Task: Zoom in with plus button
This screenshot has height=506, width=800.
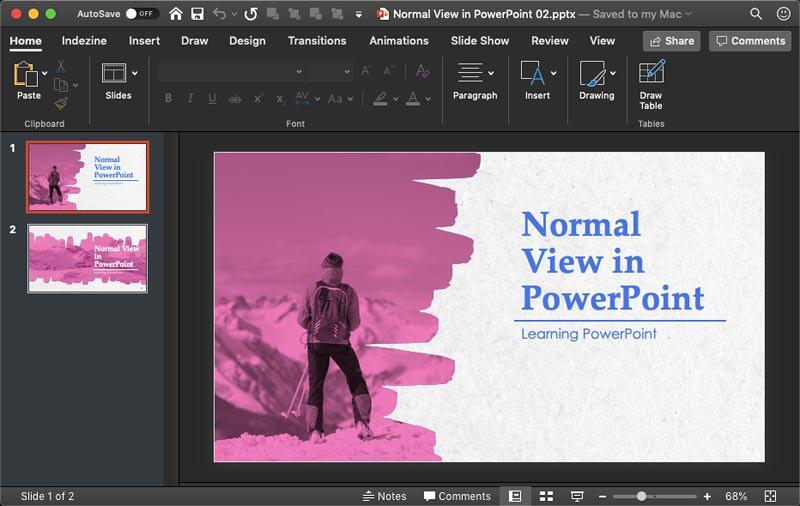Action: click(707, 496)
